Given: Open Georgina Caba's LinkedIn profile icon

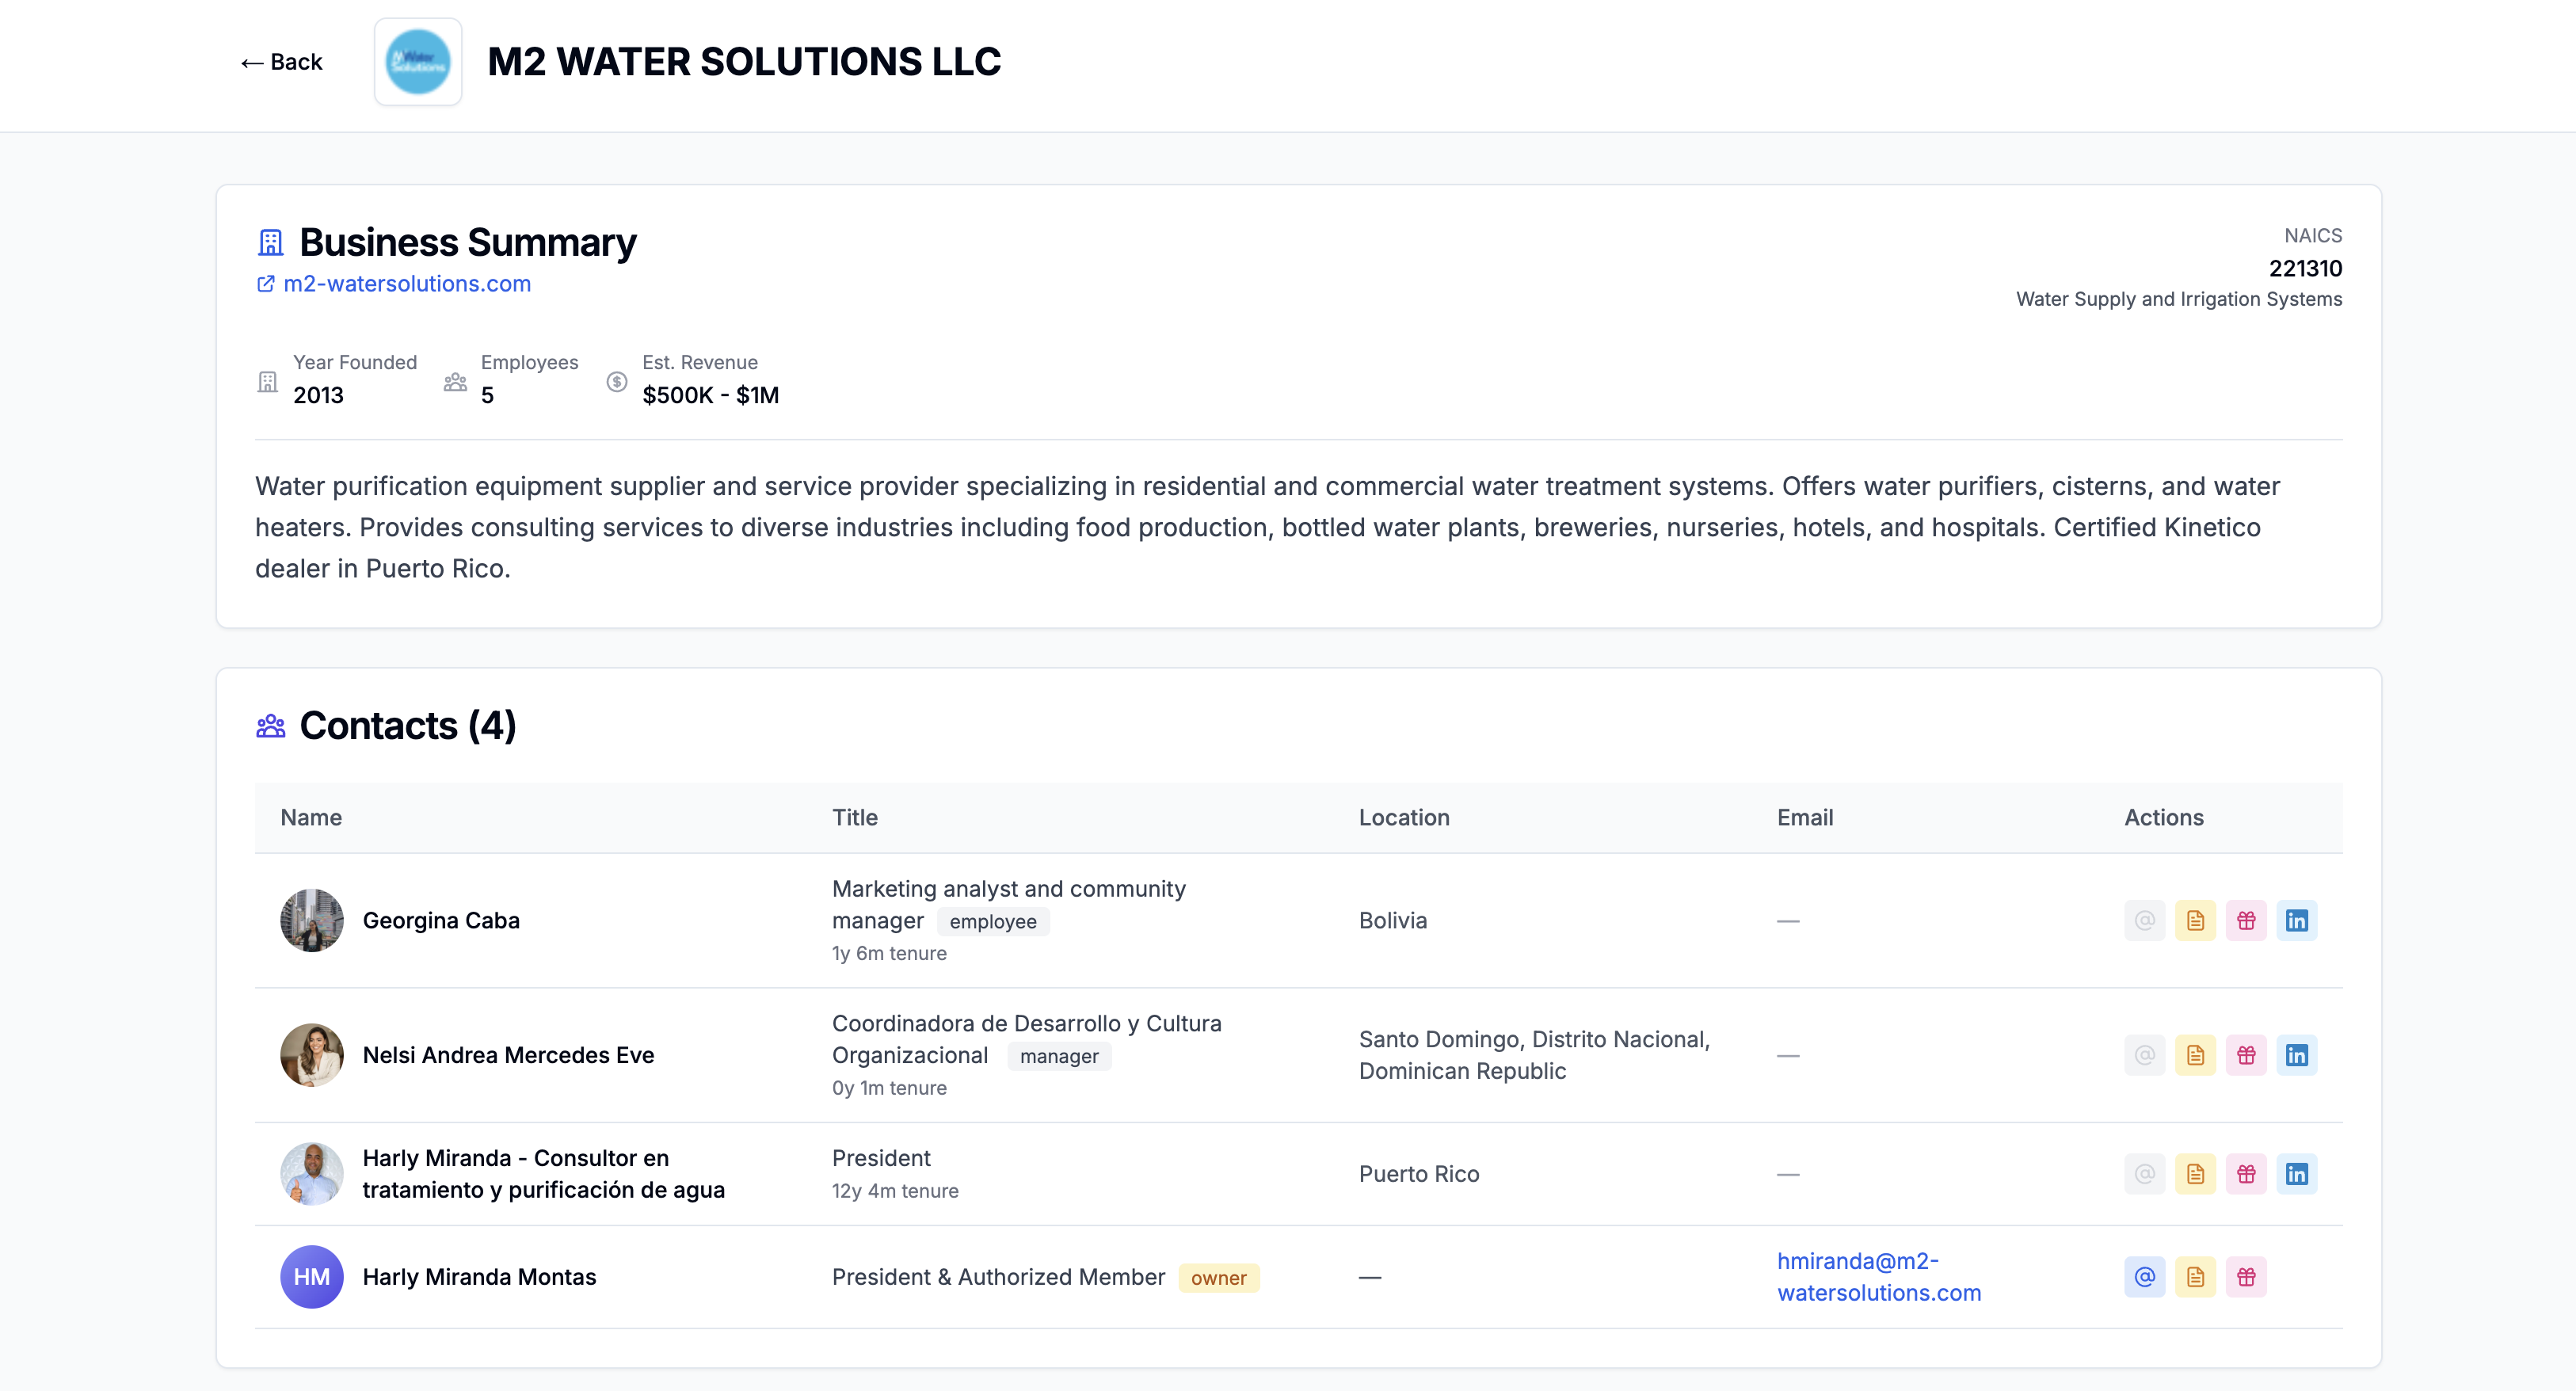Looking at the screenshot, I should (x=2296, y=920).
